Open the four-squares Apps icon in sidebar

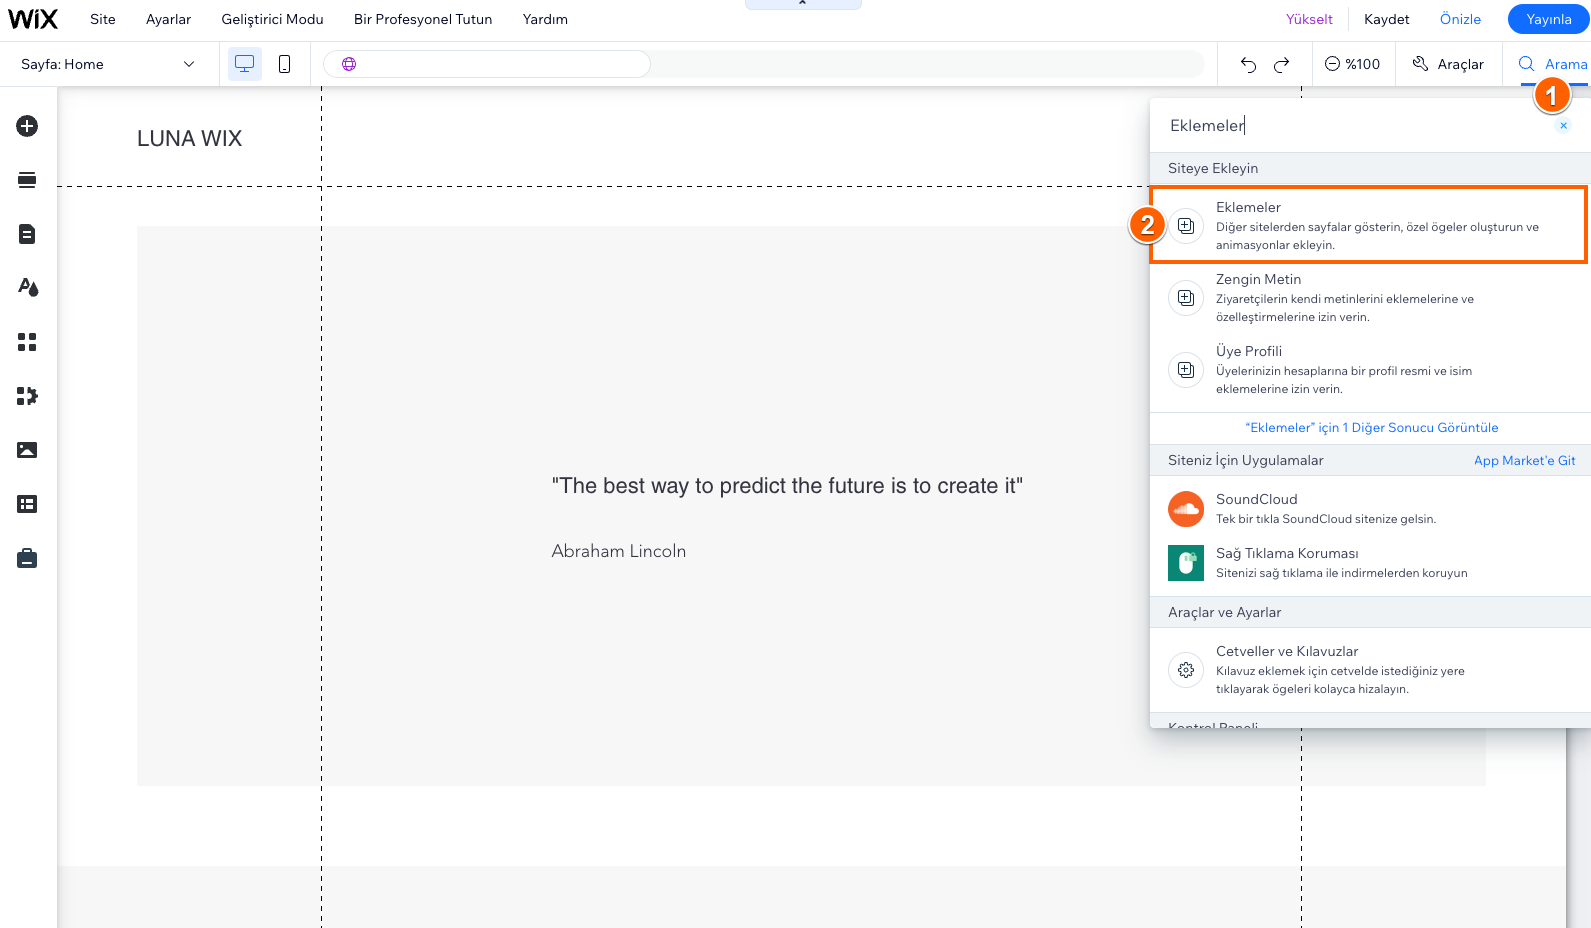tap(27, 342)
